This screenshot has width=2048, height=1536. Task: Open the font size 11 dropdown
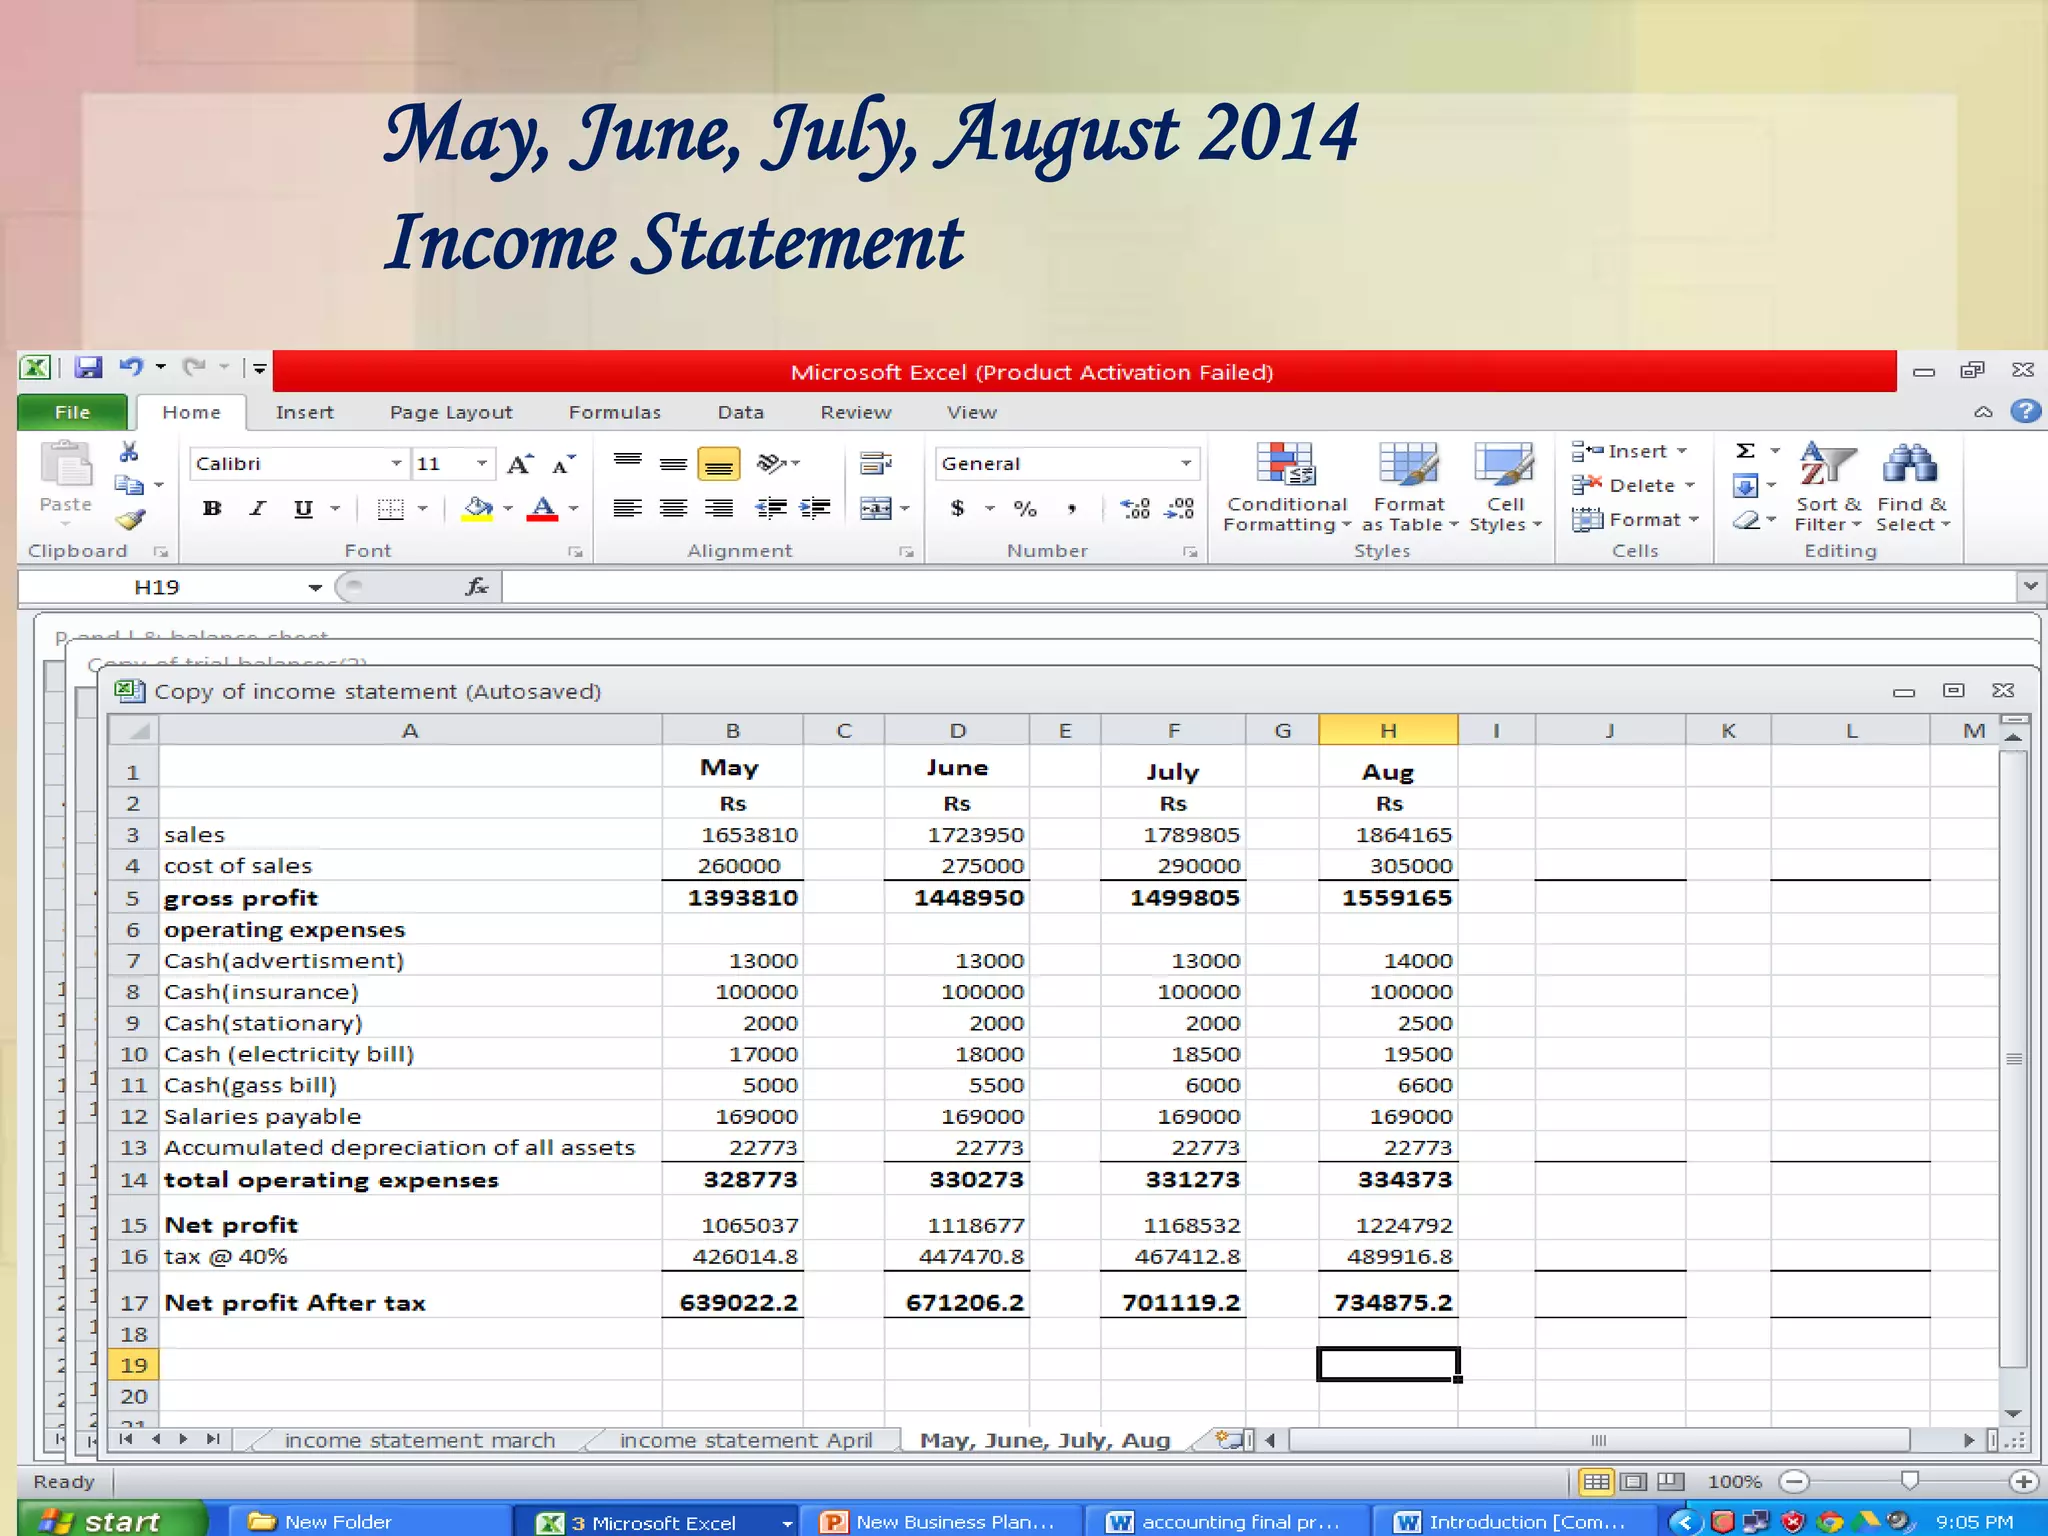(482, 463)
